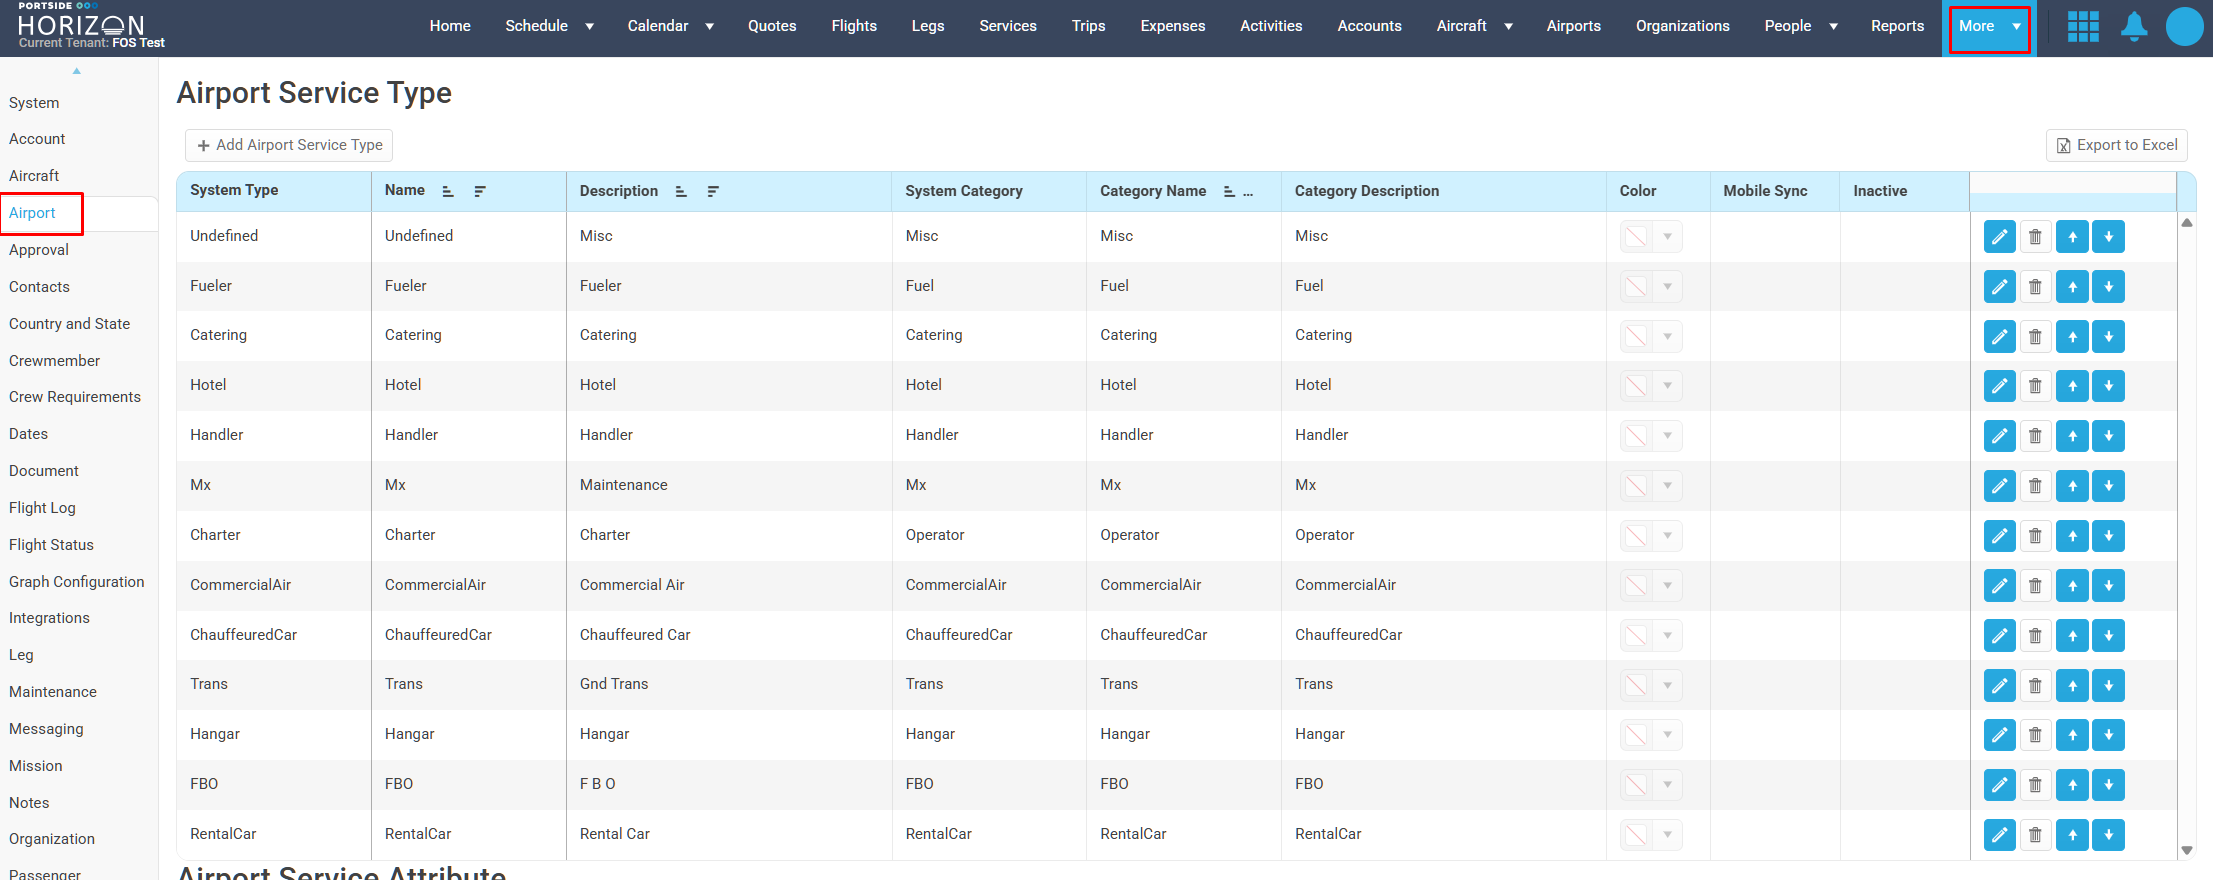Select Crew Requirements in the sidebar
This screenshot has width=2213, height=880.
pyautogui.click(x=75, y=397)
